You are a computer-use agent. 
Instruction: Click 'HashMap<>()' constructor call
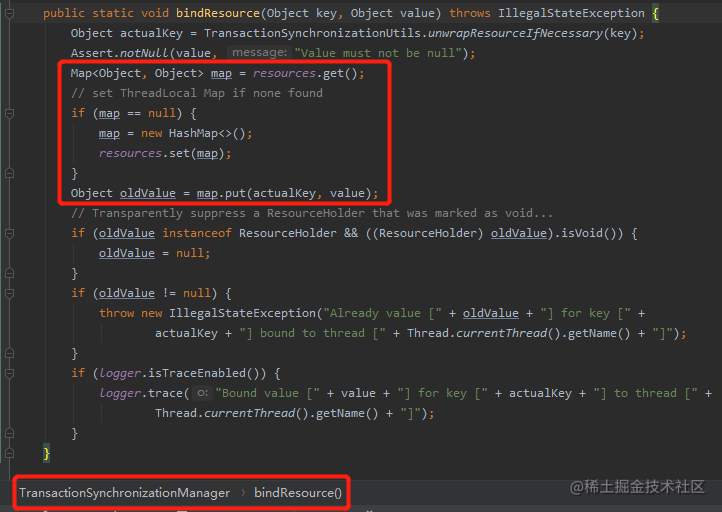pyautogui.click(x=207, y=134)
